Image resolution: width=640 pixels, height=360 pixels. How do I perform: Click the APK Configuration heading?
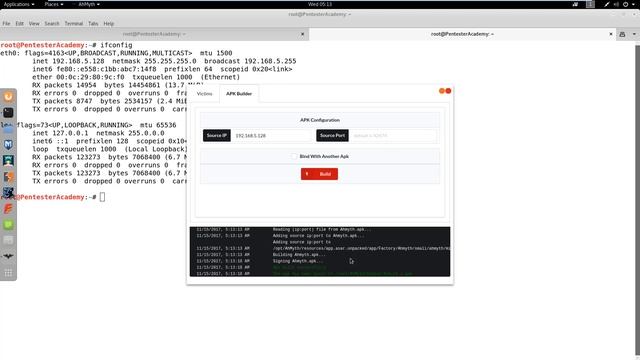[320, 120]
